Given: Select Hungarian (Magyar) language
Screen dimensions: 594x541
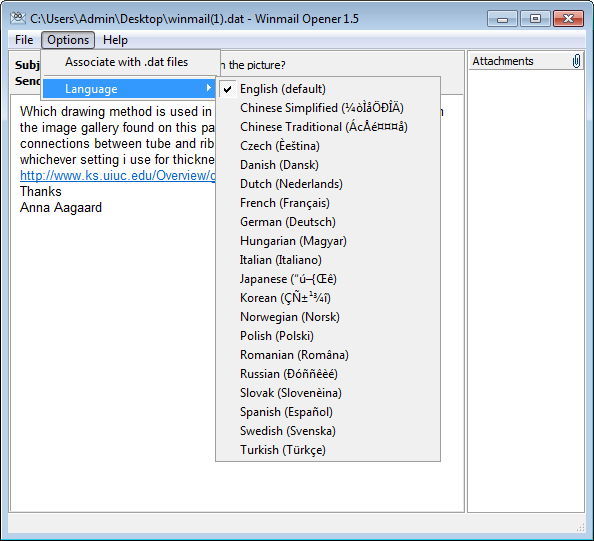Looking at the screenshot, I should [328, 241].
